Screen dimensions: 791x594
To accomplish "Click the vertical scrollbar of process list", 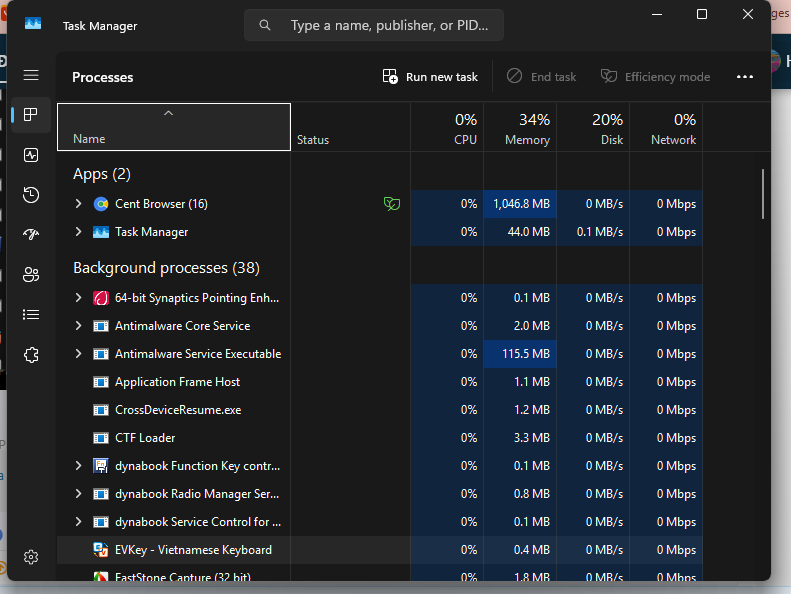I will pos(763,194).
